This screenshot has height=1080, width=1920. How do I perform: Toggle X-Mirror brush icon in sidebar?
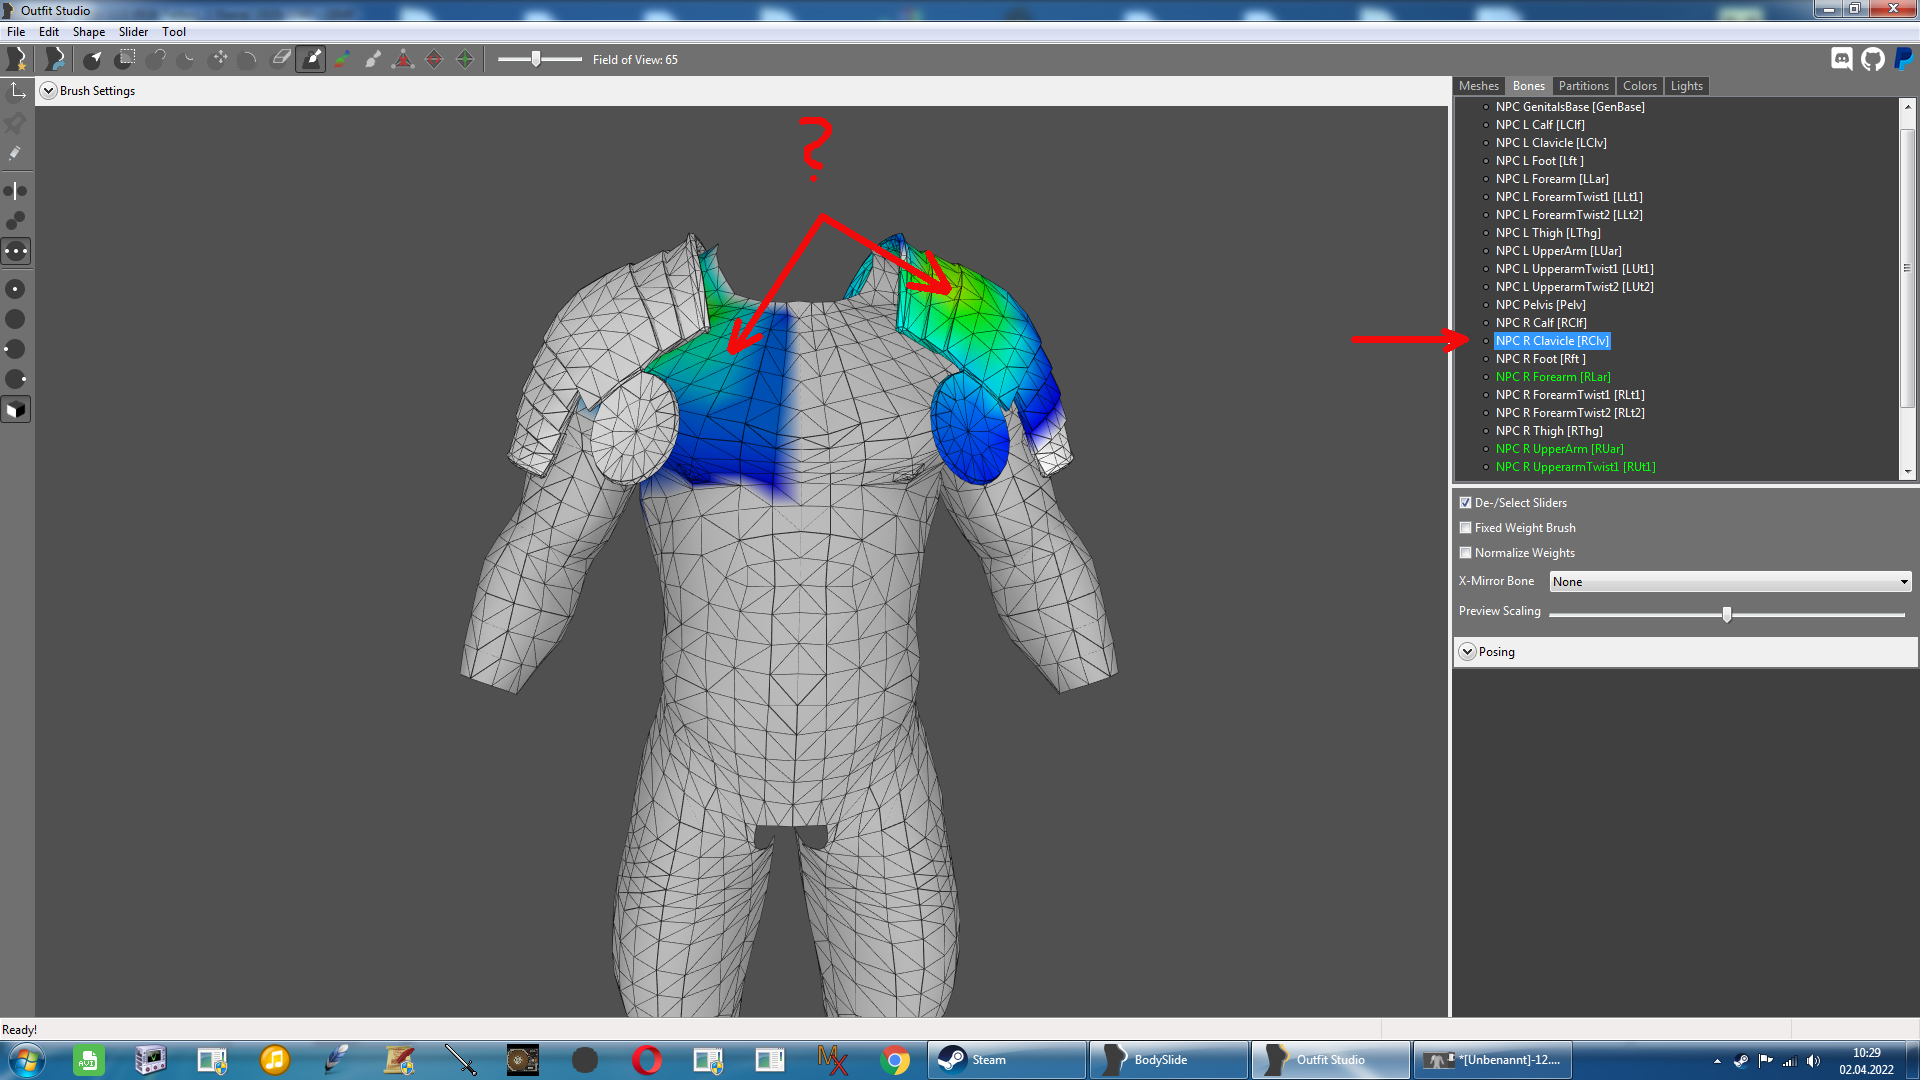pos(16,190)
